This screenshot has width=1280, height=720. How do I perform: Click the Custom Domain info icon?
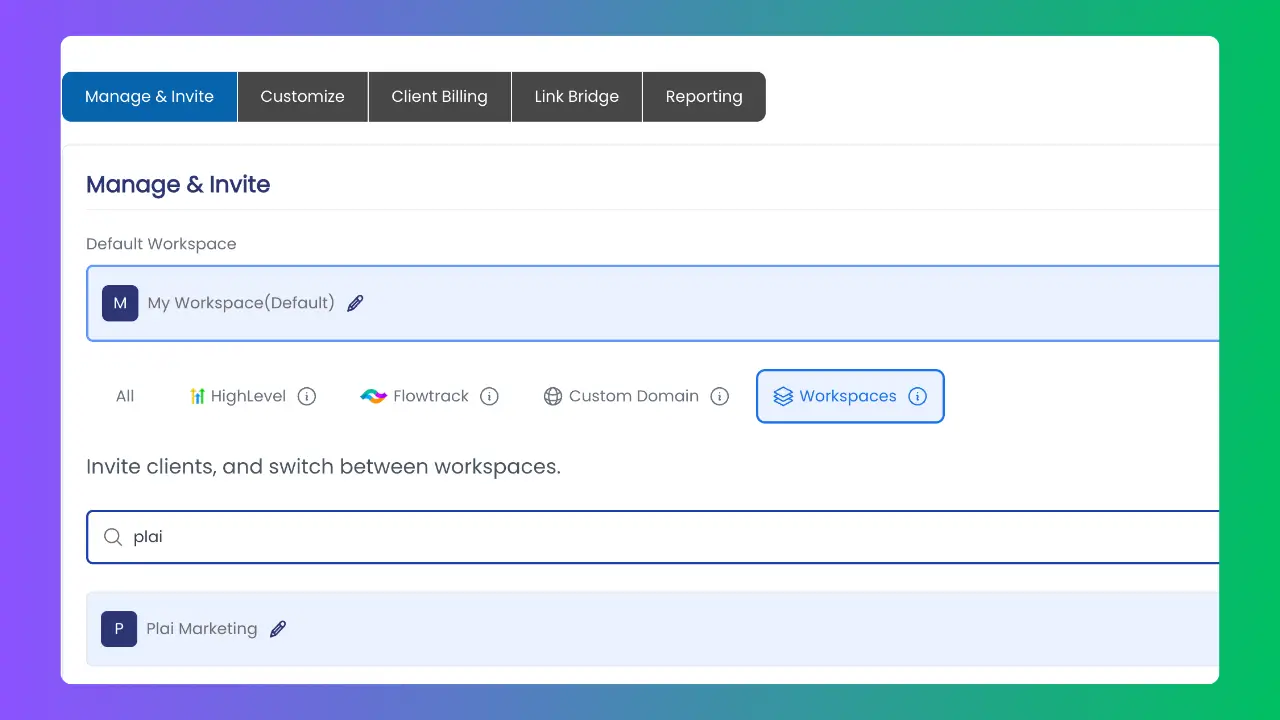coord(719,396)
